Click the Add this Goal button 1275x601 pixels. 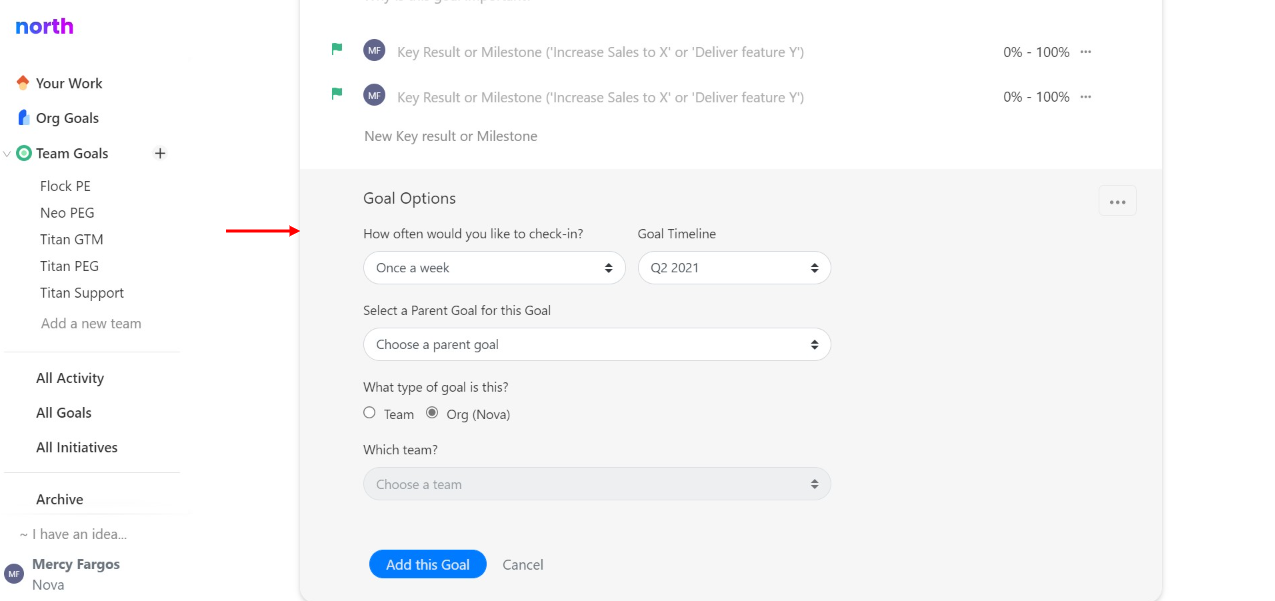[x=428, y=565]
